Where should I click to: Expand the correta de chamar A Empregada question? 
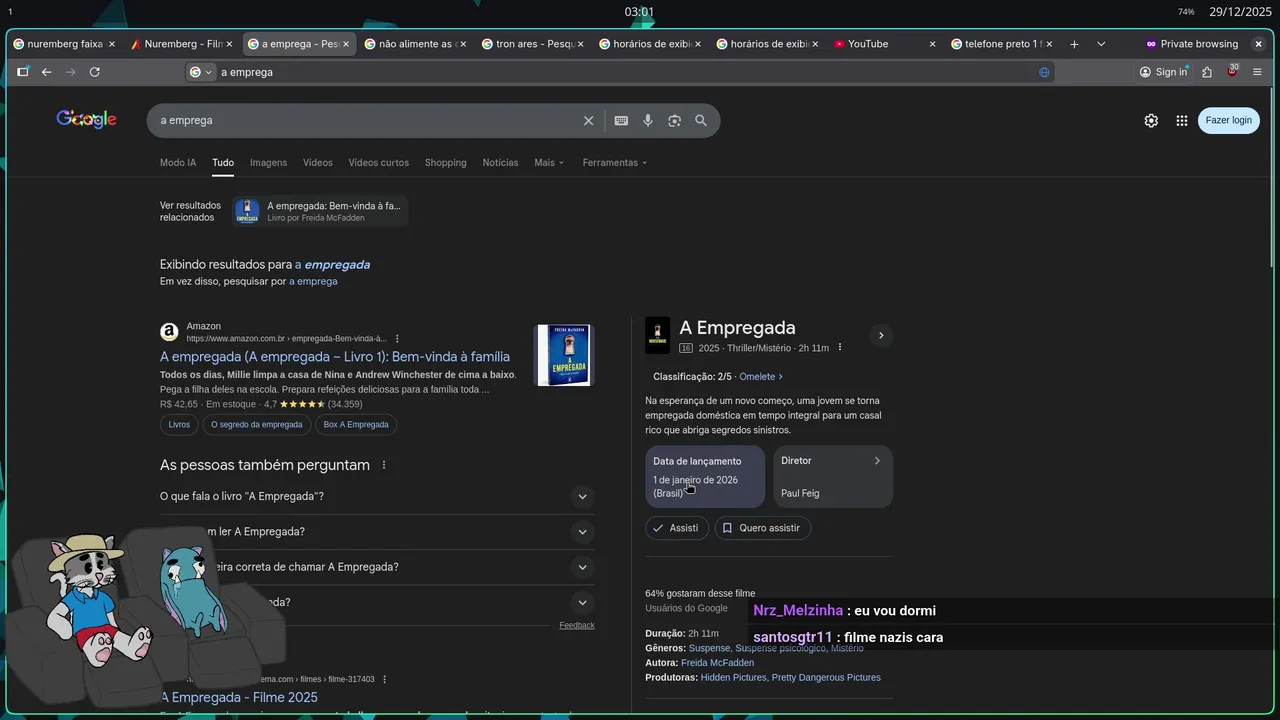(x=377, y=567)
